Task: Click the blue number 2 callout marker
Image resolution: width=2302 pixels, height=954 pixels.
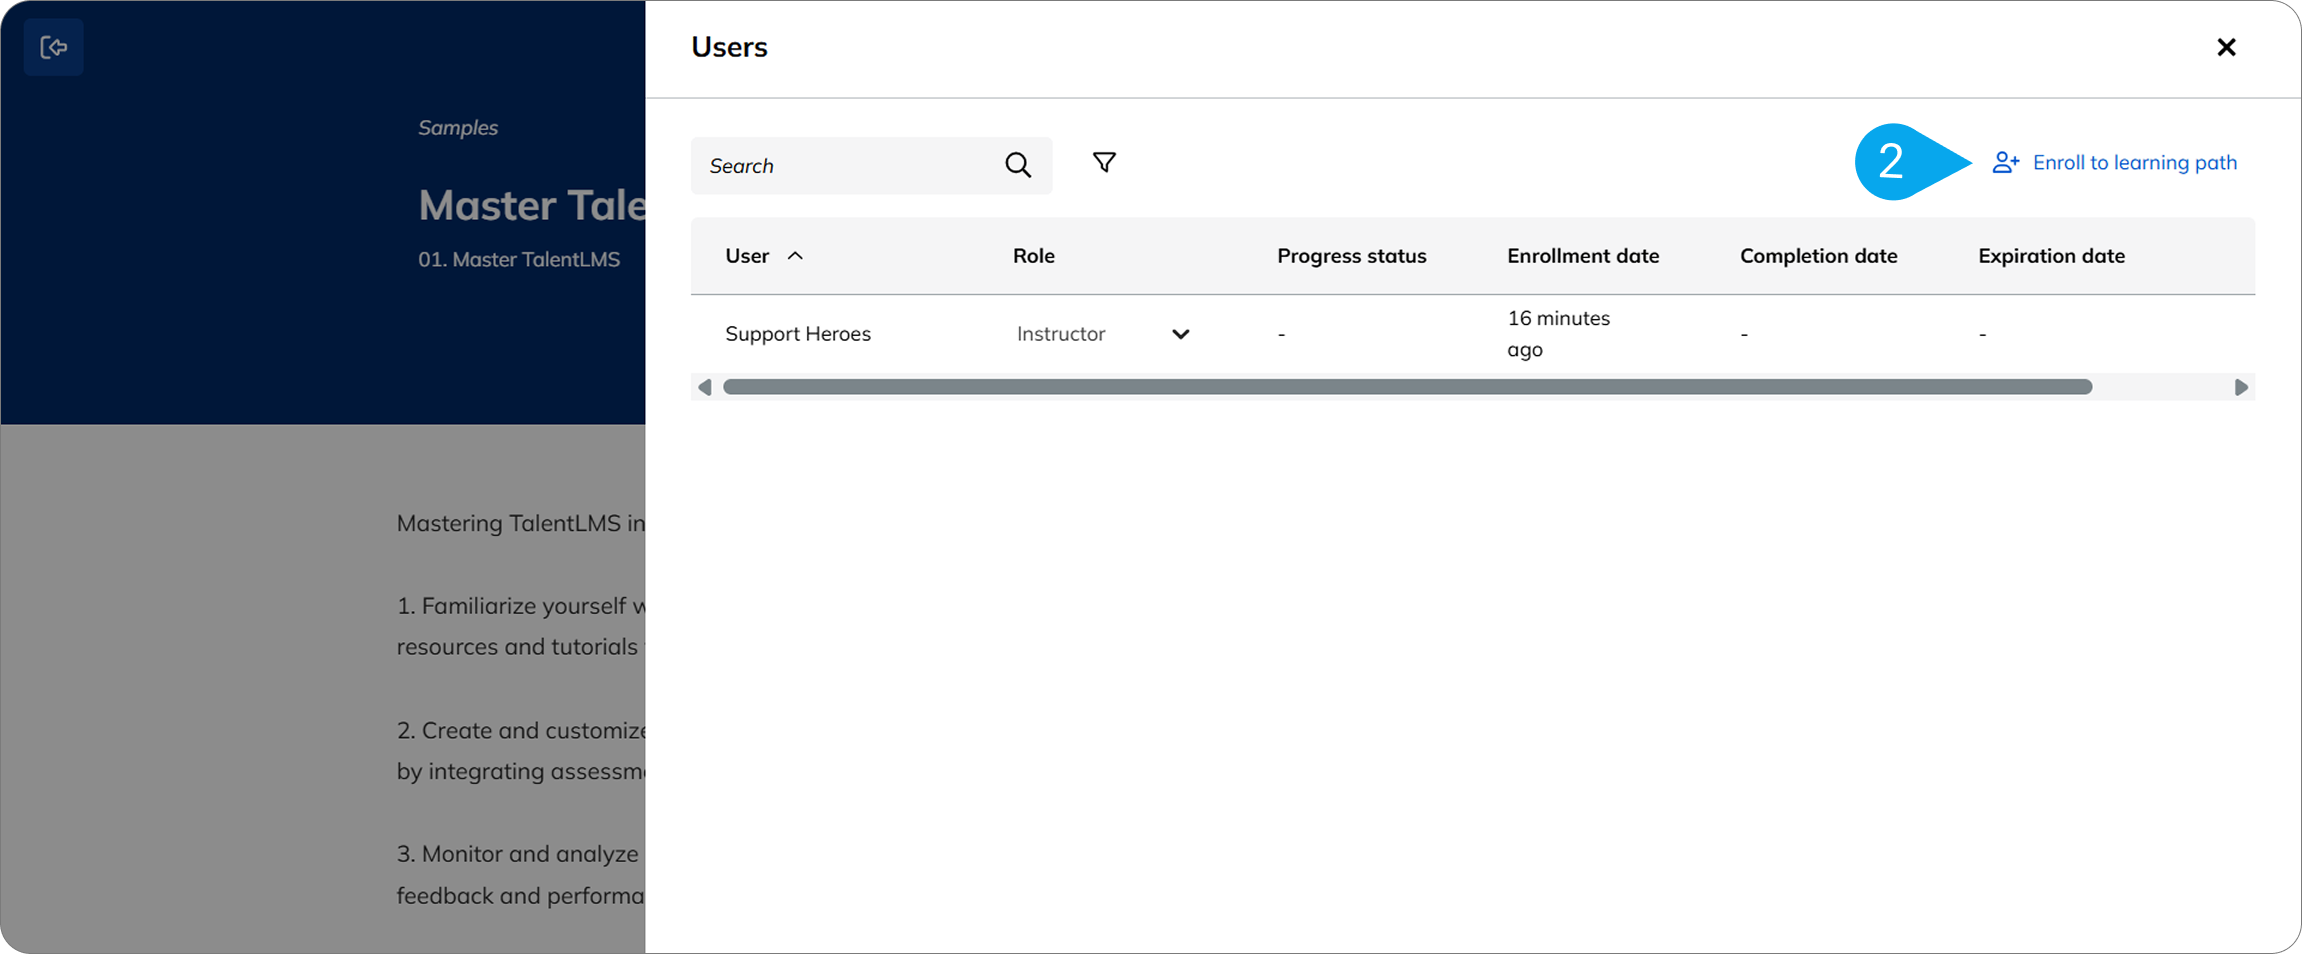Action: (1892, 161)
